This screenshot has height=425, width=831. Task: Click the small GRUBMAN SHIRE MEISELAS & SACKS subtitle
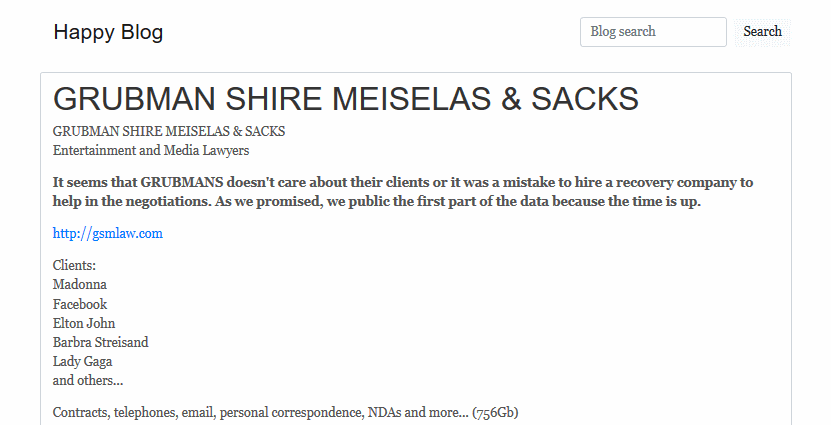pos(168,131)
